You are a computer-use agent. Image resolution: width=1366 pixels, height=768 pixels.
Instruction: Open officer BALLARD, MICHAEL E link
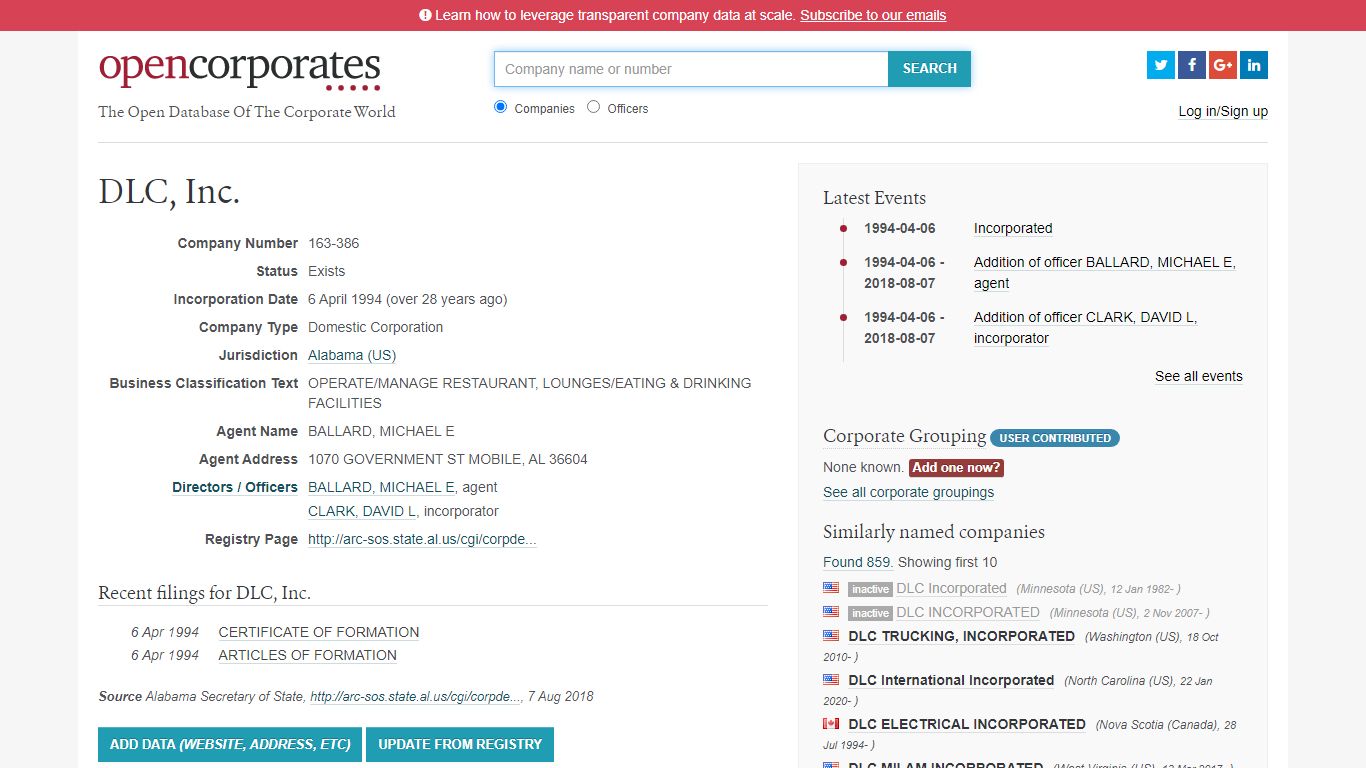click(381, 487)
